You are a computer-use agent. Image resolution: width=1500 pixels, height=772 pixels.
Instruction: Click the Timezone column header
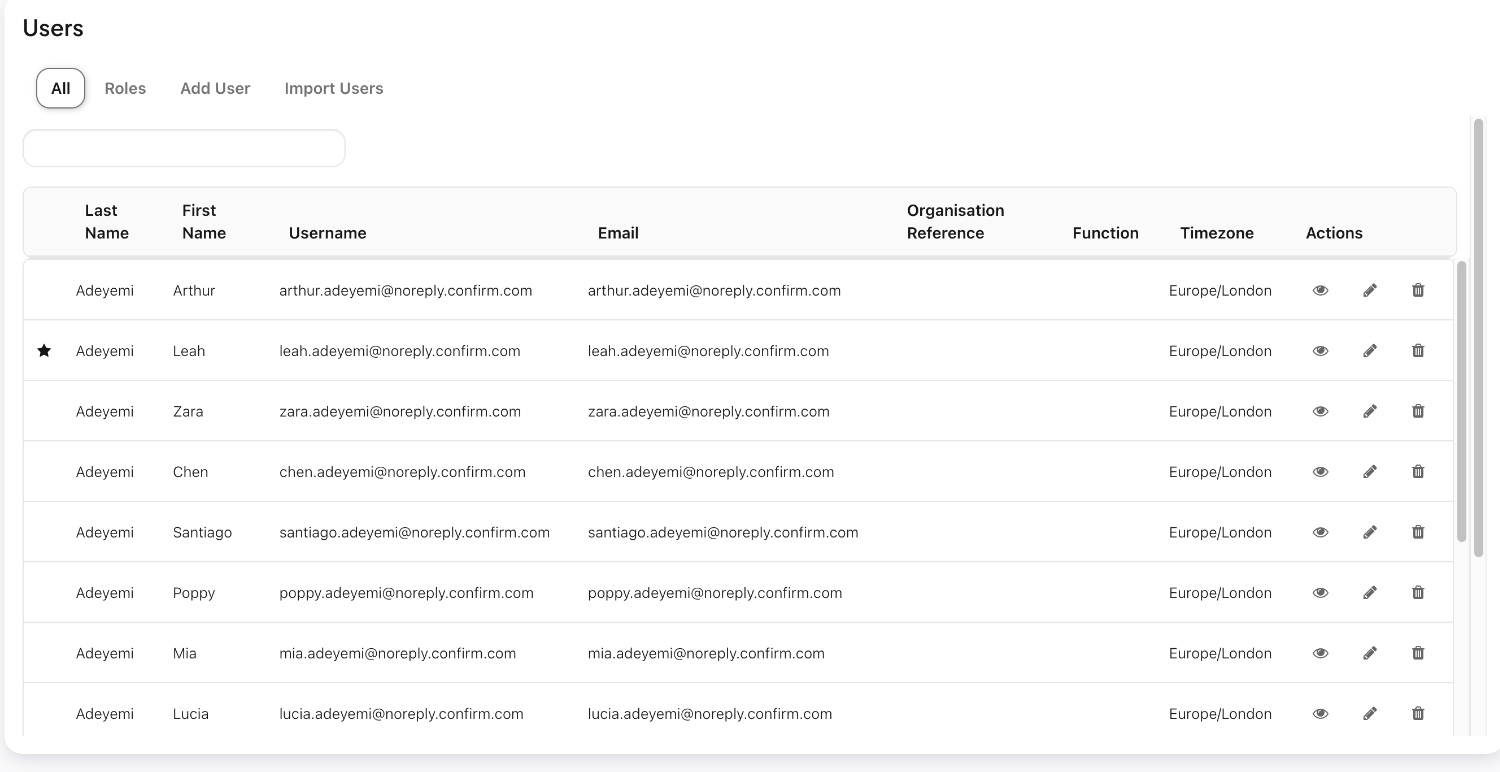pyautogui.click(x=1217, y=233)
